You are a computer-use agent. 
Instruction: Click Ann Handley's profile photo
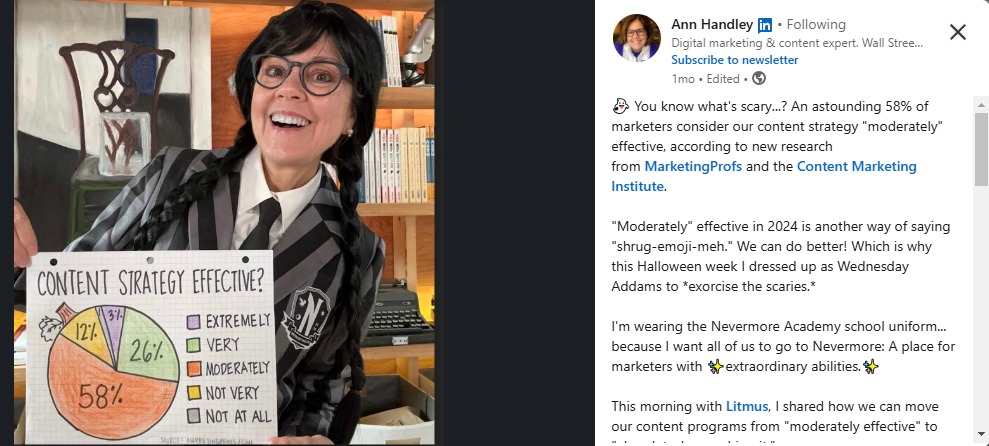pos(636,38)
